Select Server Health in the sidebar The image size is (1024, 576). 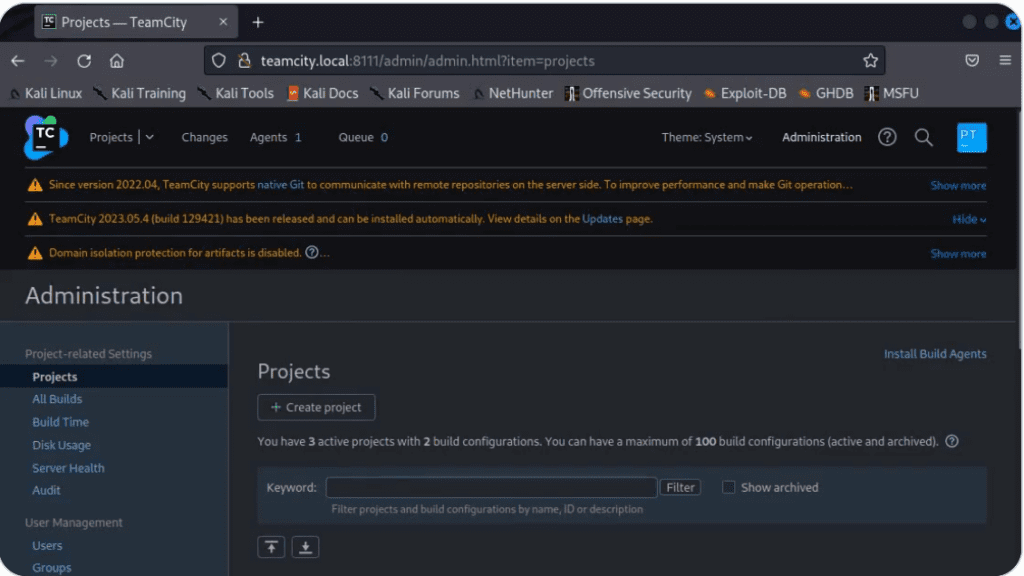coord(68,468)
